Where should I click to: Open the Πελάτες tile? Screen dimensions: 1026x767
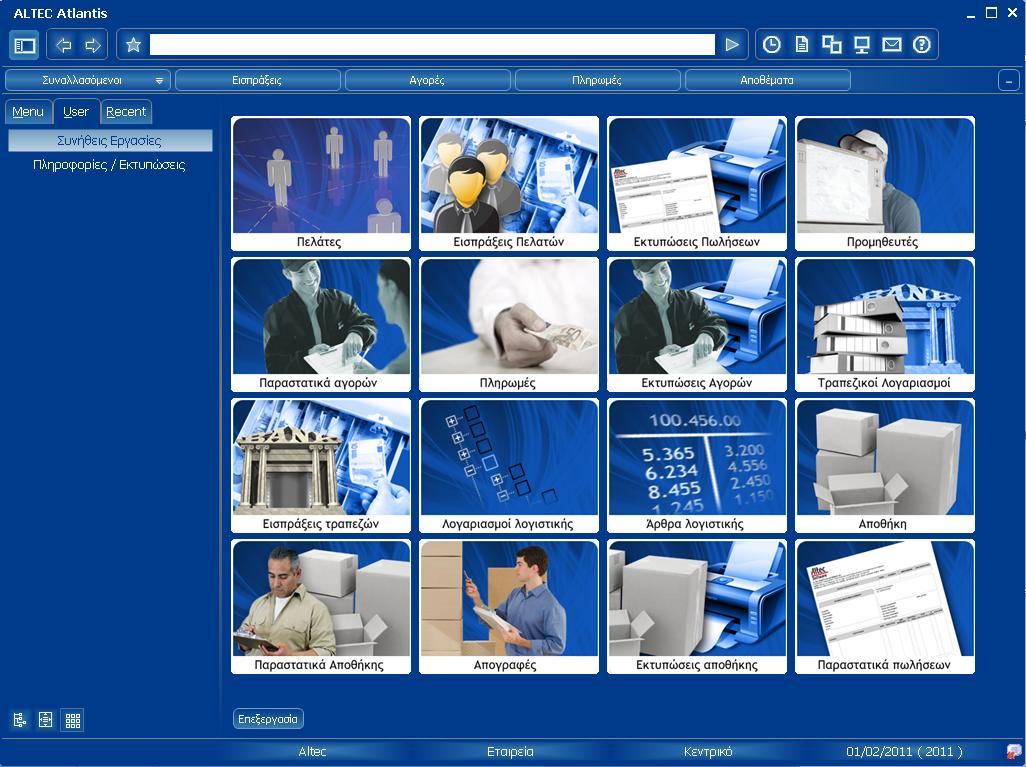(x=321, y=184)
